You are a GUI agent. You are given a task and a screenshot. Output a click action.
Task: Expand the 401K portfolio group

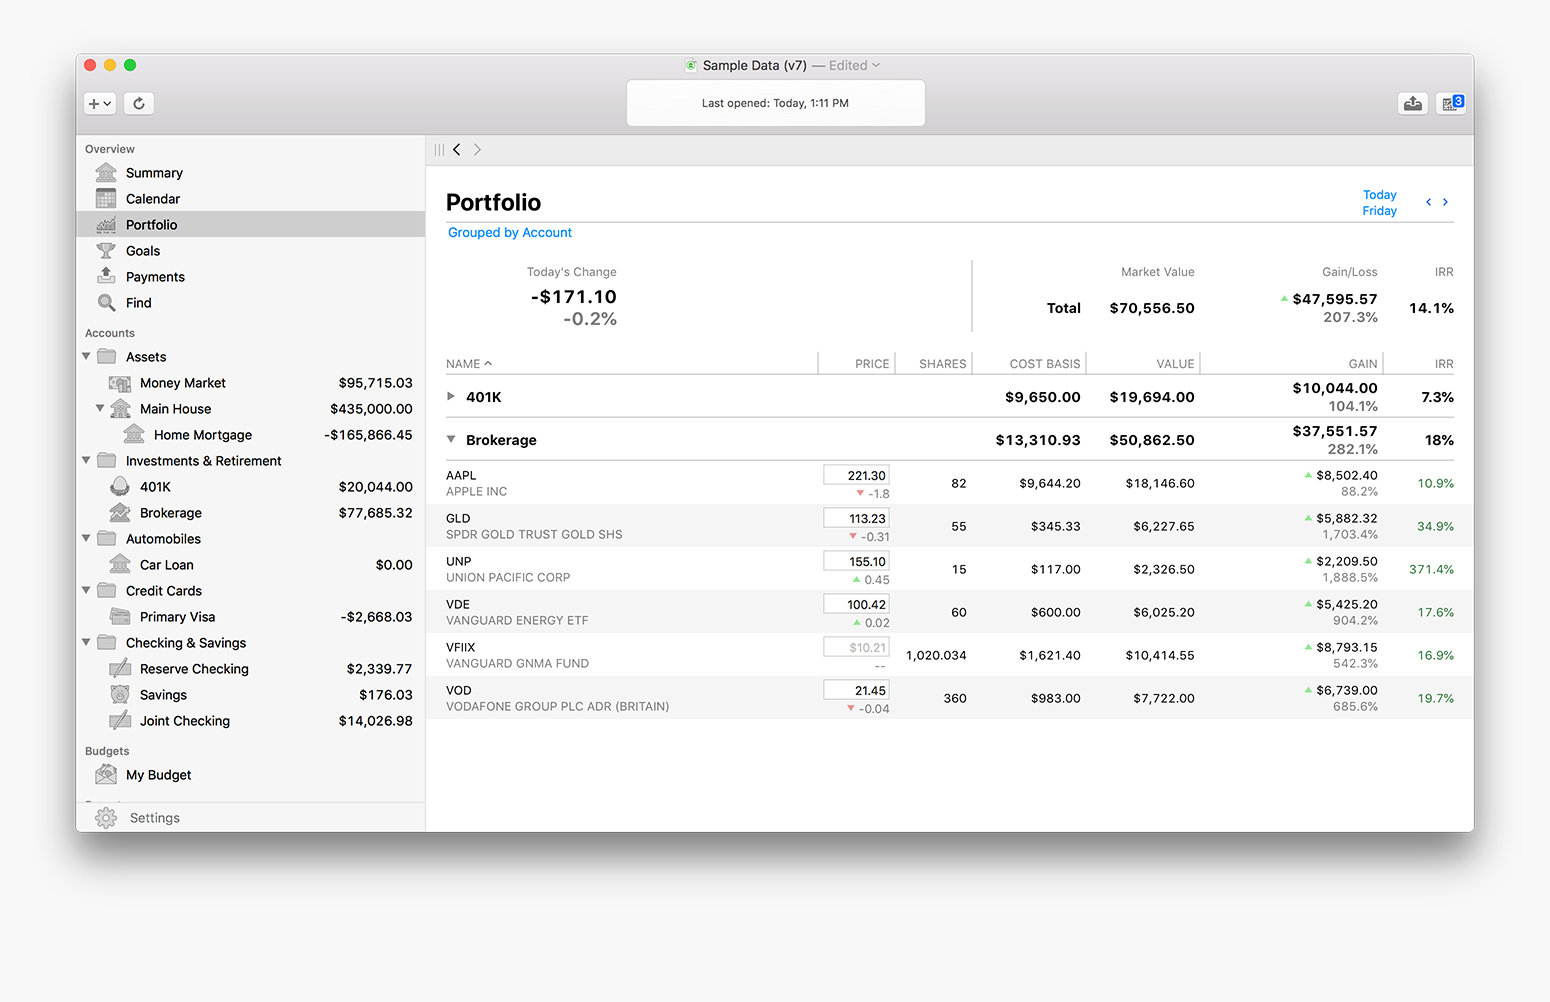pyautogui.click(x=451, y=397)
